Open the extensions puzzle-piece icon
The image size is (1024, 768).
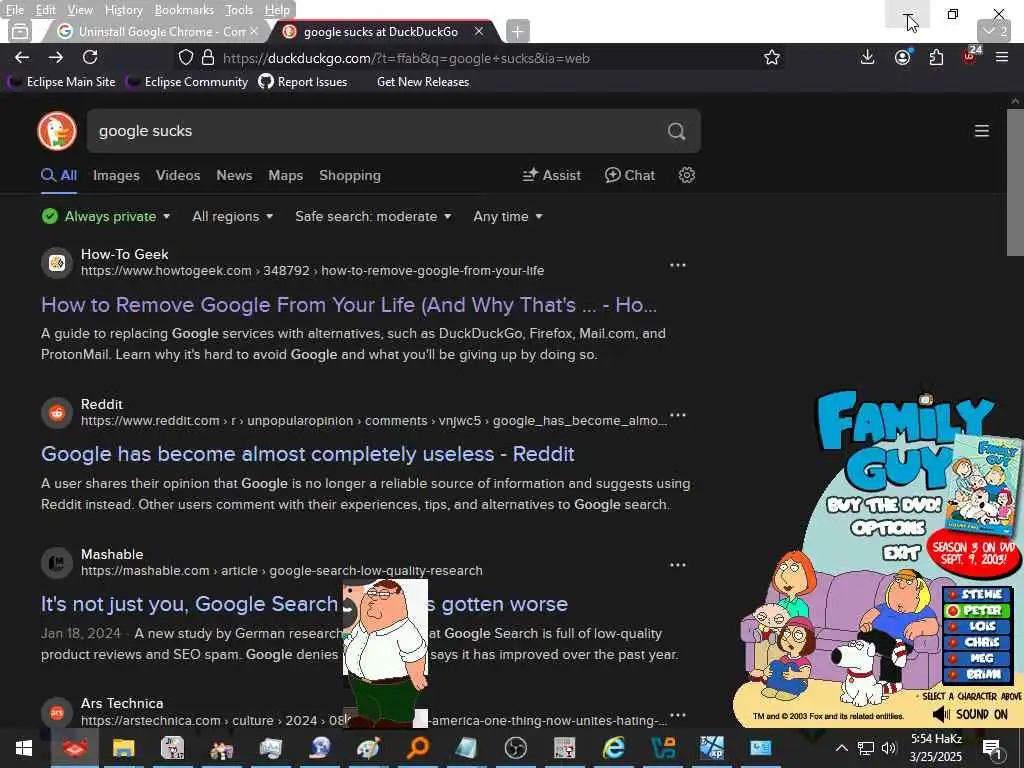[936, 57]
